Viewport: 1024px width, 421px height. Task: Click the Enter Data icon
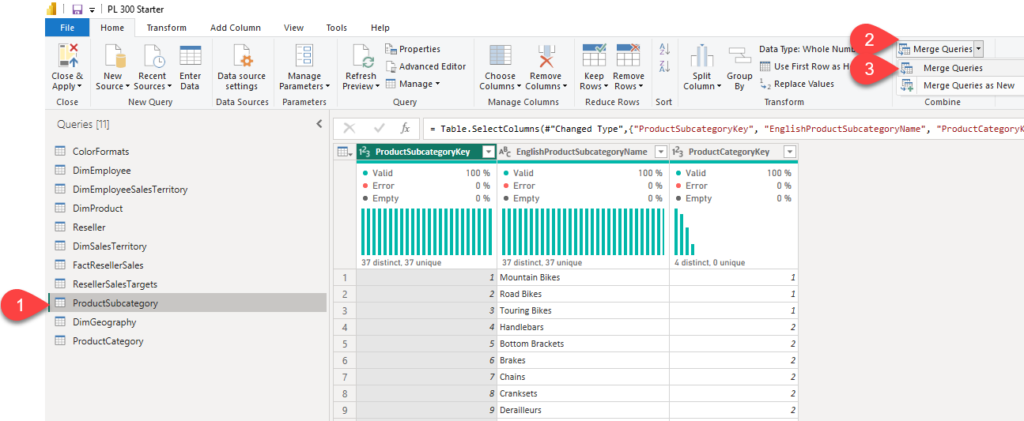tap(189, 56)
